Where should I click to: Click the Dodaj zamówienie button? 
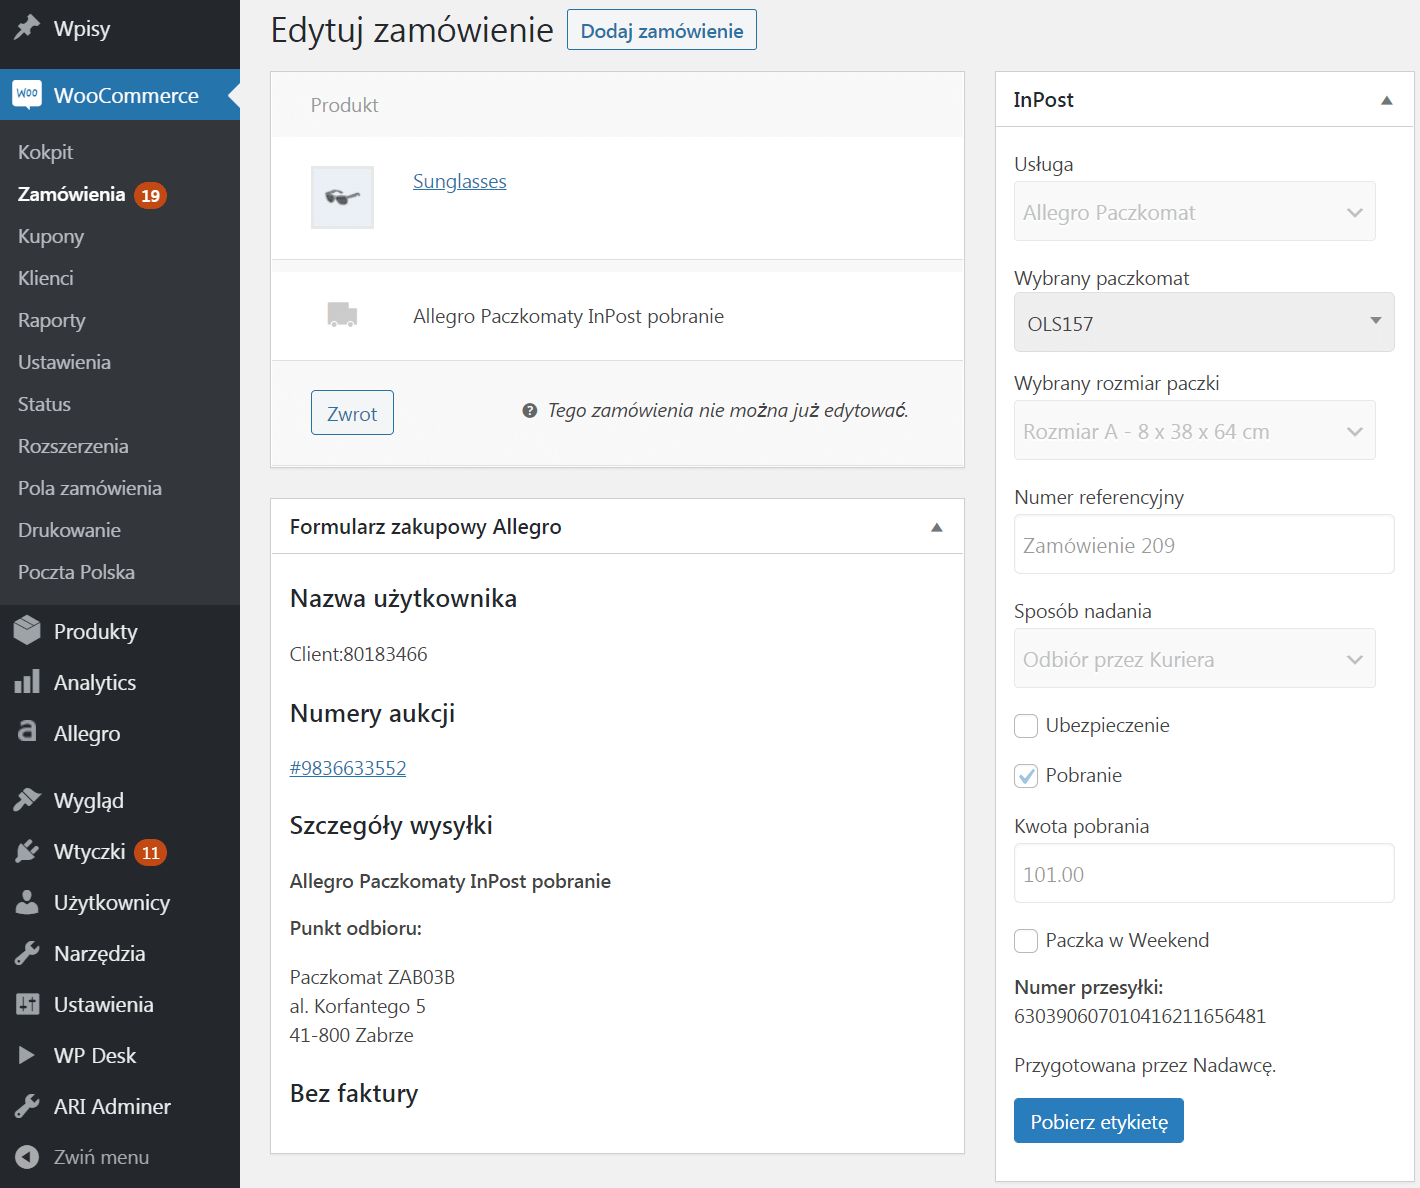pyautogui.click(x=662, y=30)
